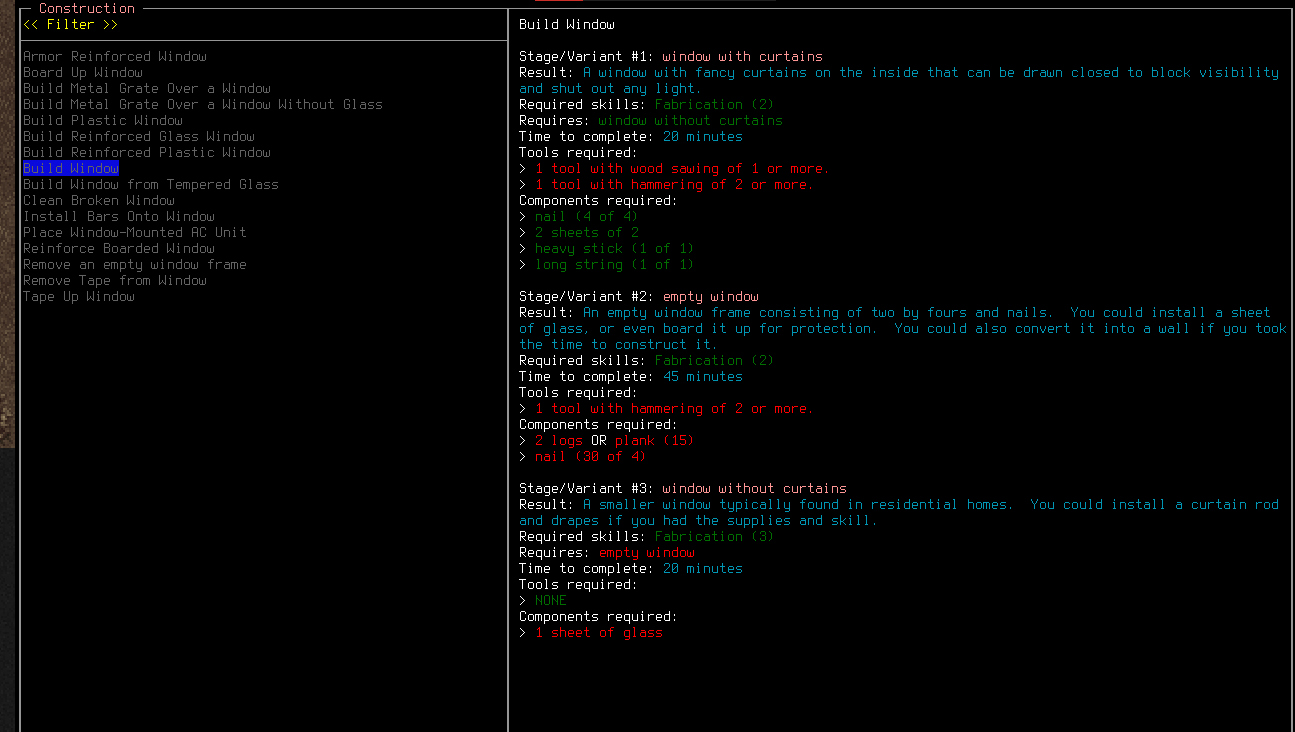Select Build Window from Tempered Glass
Screen dimensions: 1295x732
coord(151,184)
